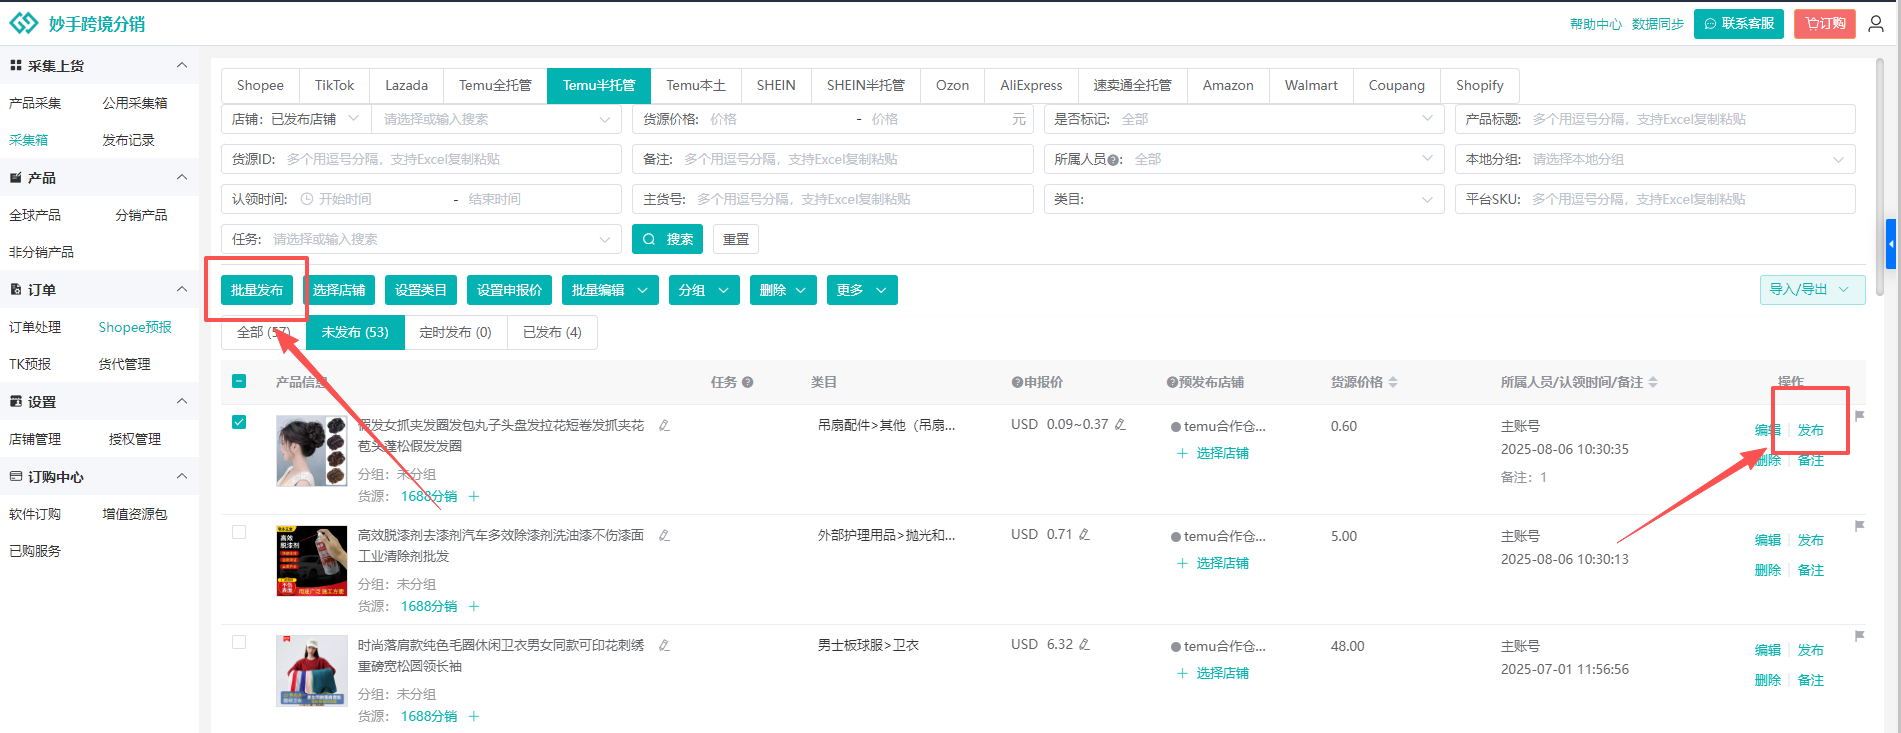
Task: Click the 批量发布 button
Action: pos(257,290)
